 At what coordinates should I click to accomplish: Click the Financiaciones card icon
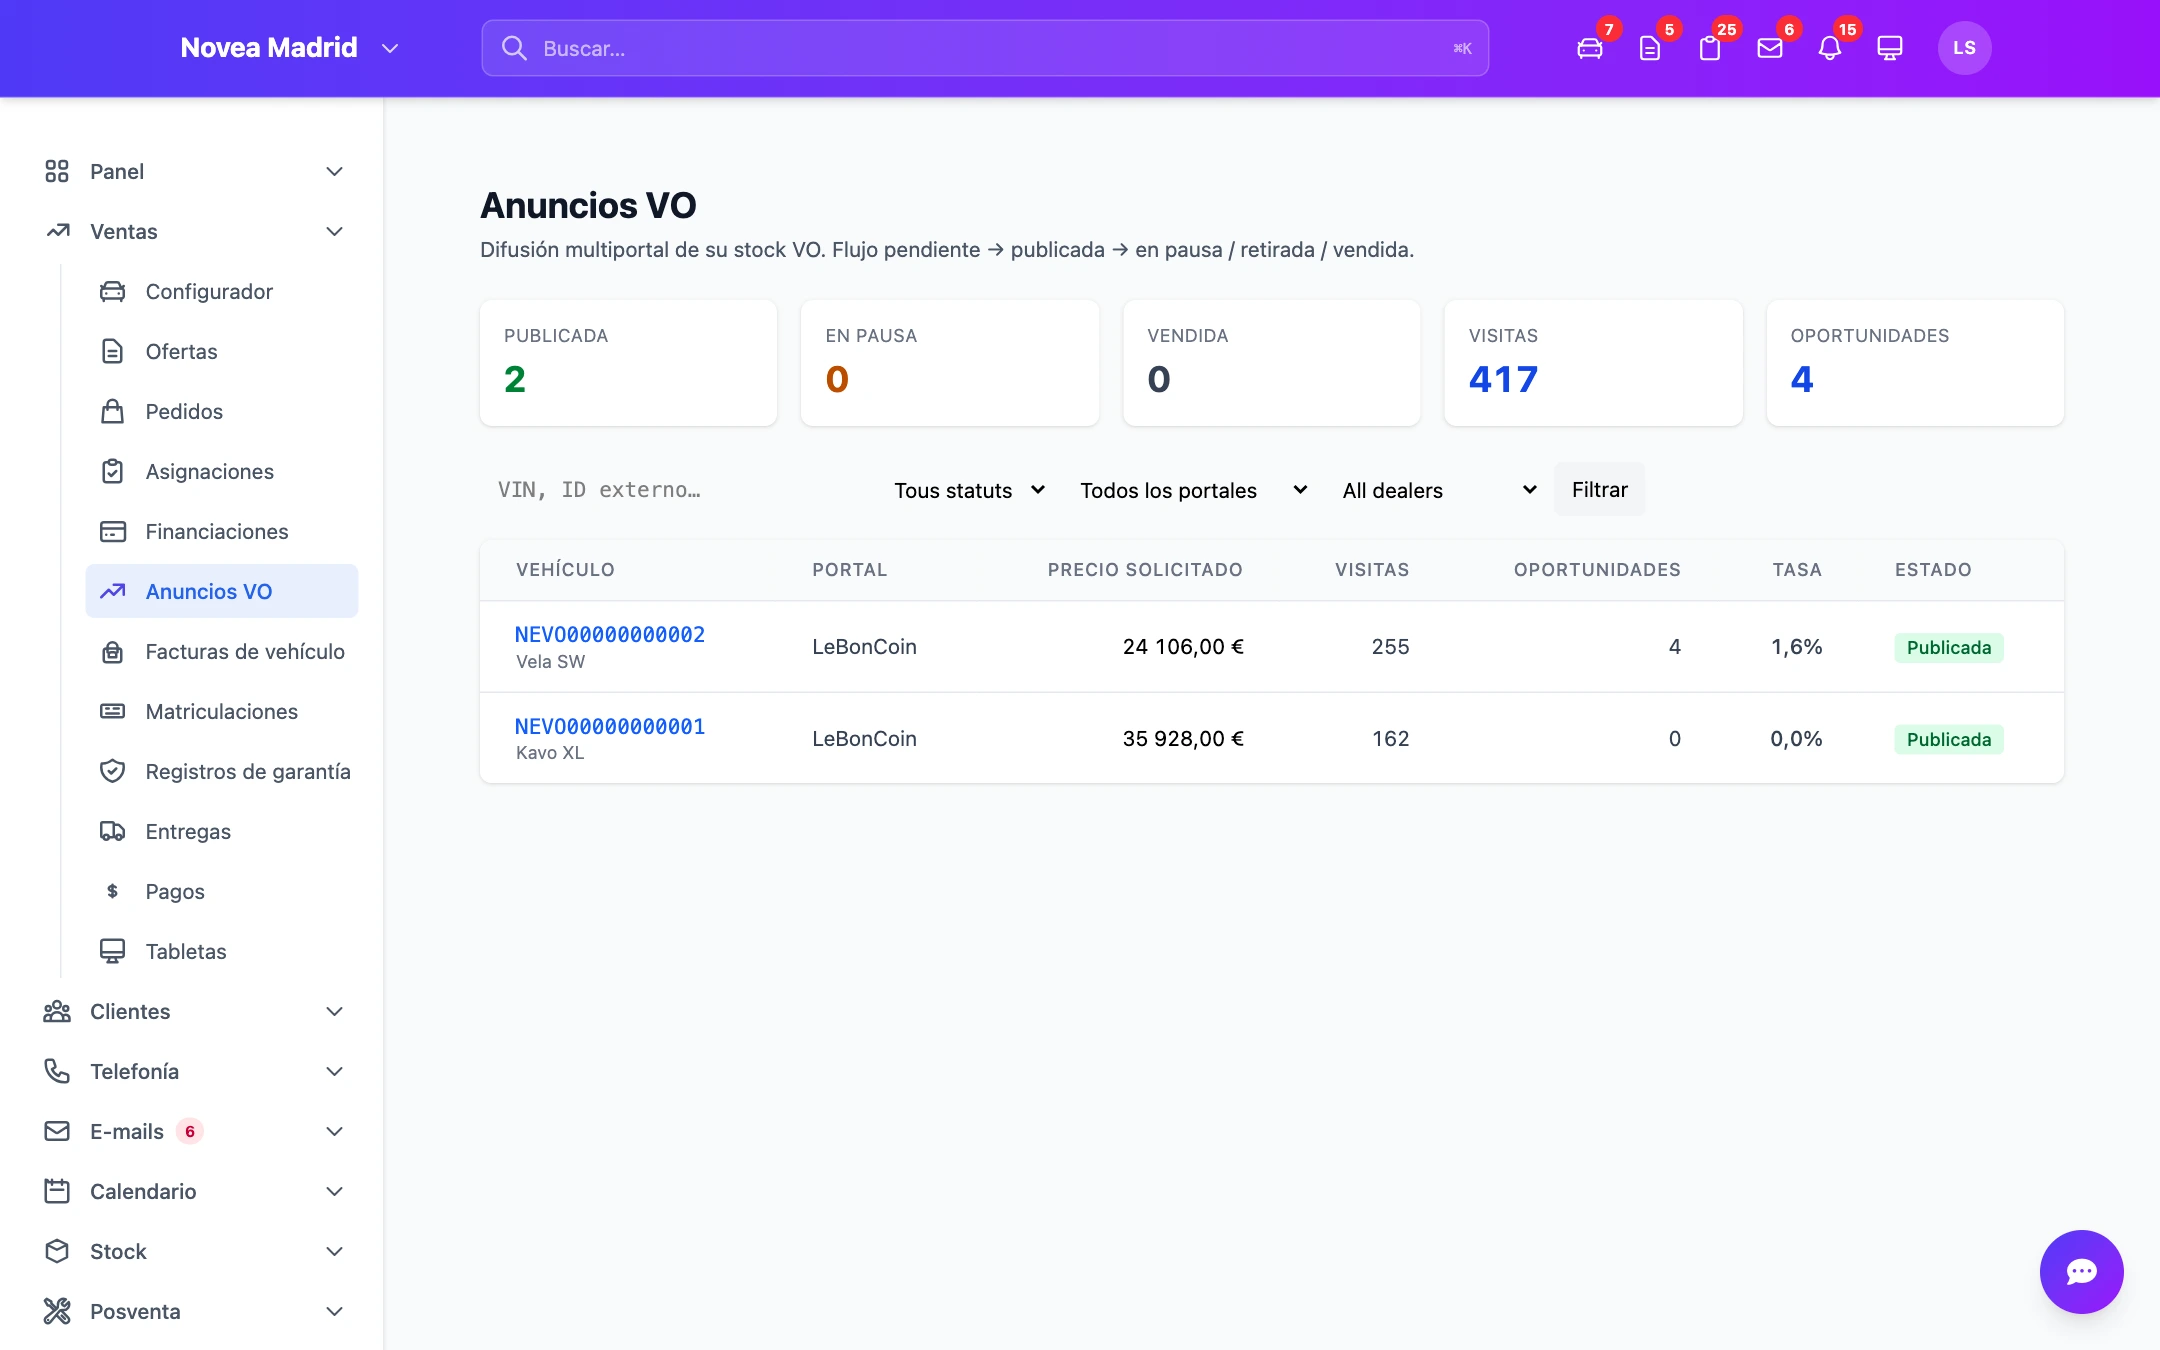[x=113, y=531]
